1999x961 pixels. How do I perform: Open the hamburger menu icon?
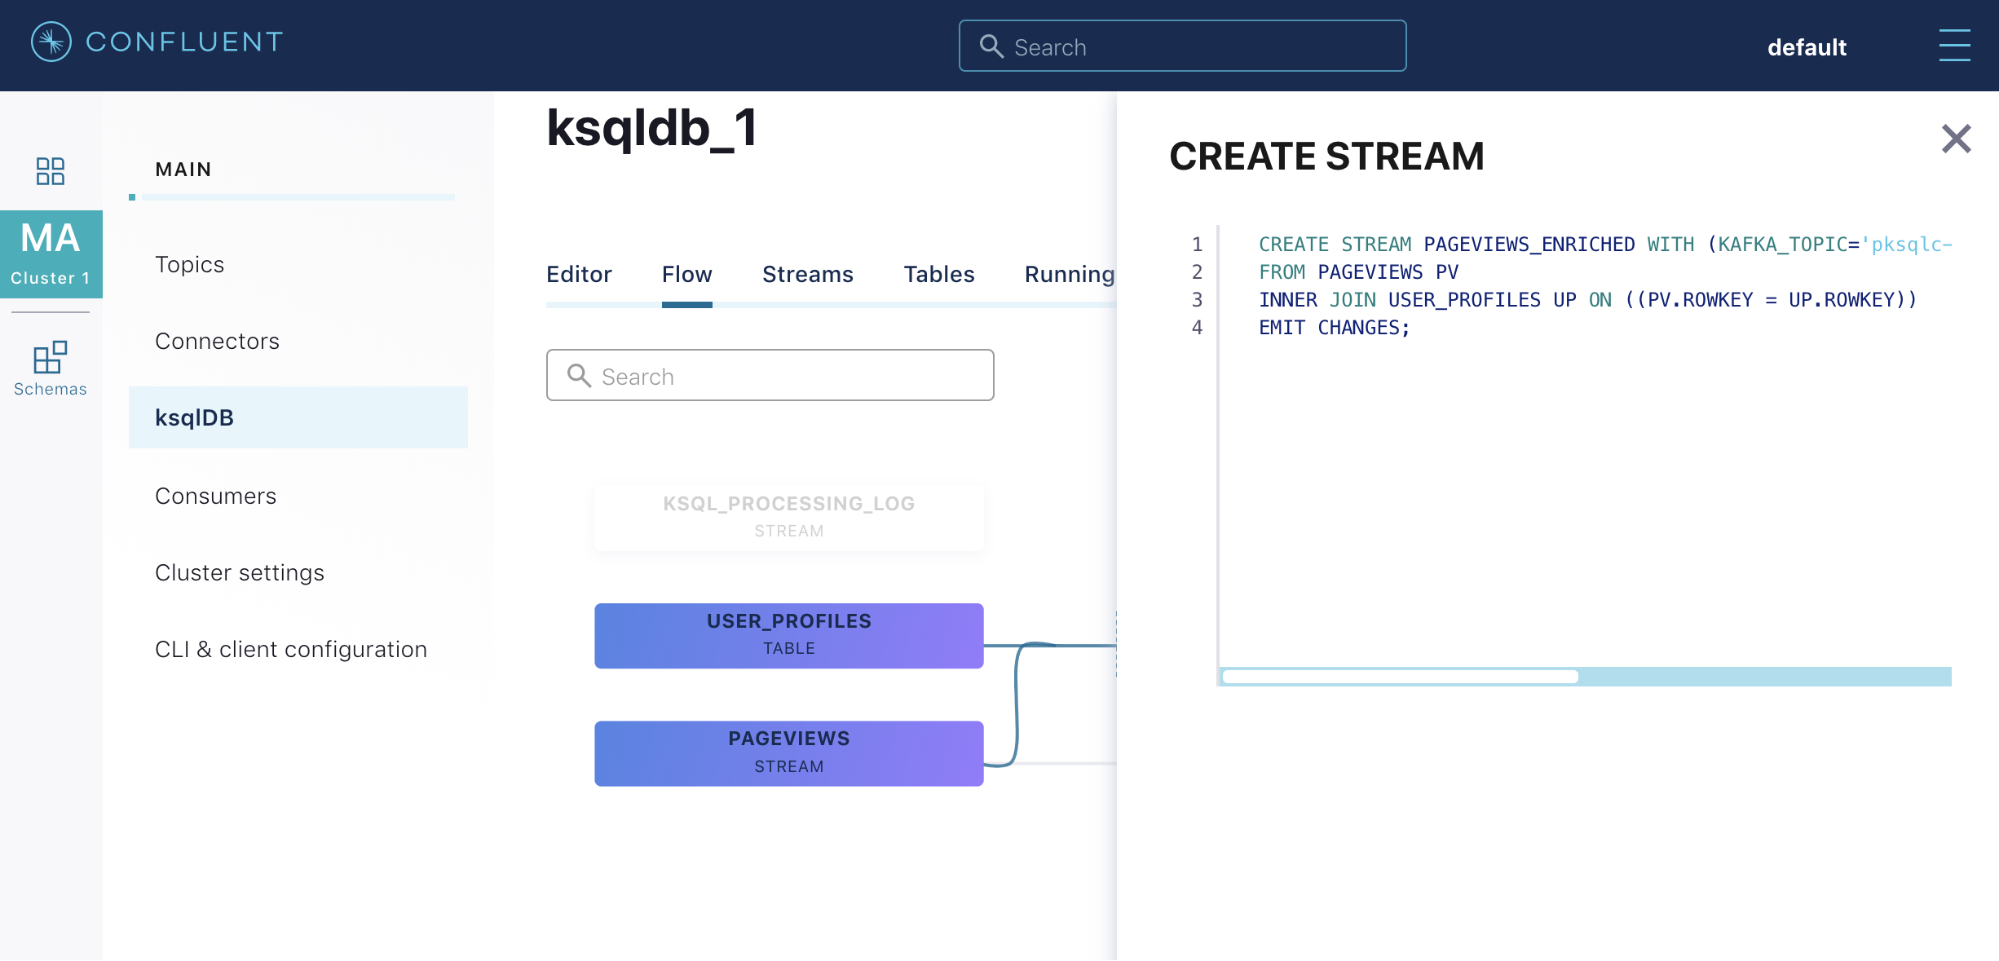pos(1954,45)
